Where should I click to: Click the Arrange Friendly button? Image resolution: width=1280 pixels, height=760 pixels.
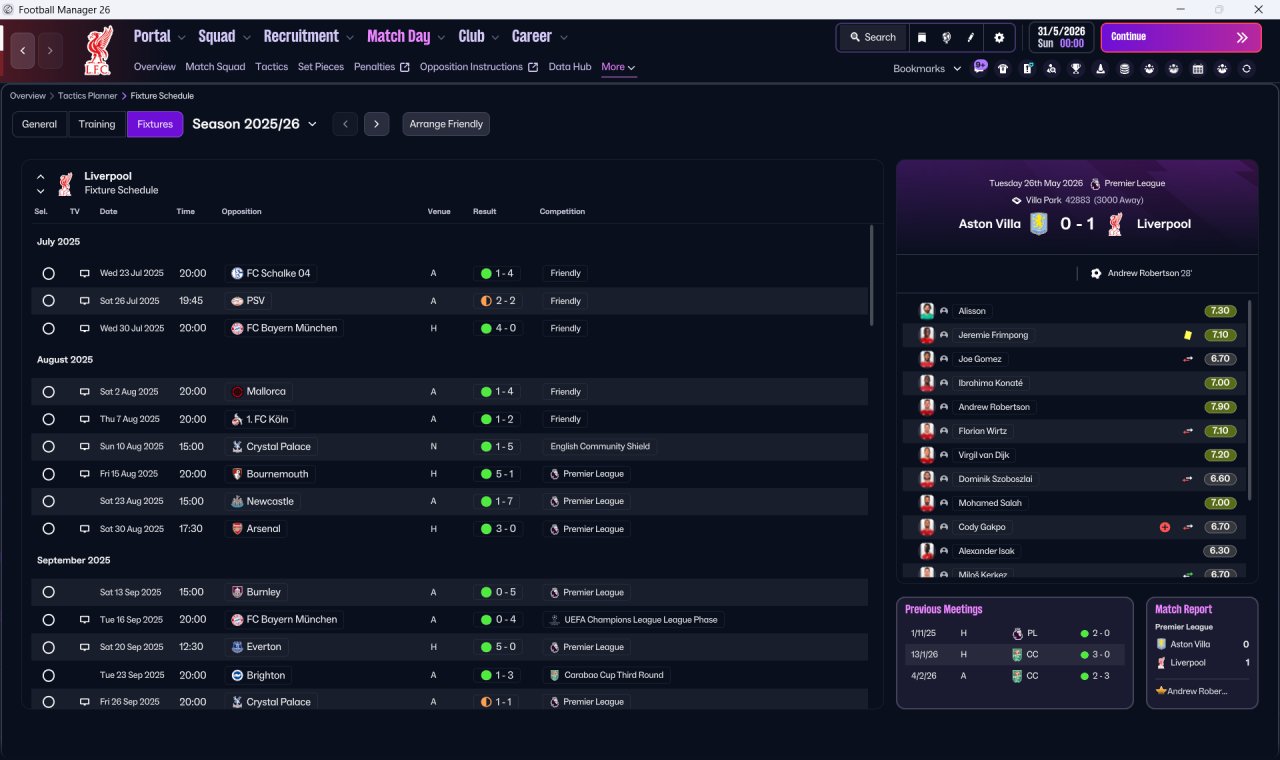446,124
